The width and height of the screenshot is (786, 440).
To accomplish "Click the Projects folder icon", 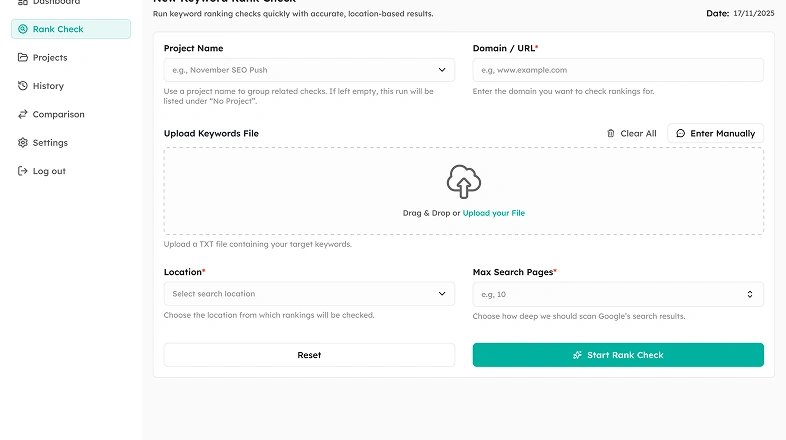I will 23,58.
